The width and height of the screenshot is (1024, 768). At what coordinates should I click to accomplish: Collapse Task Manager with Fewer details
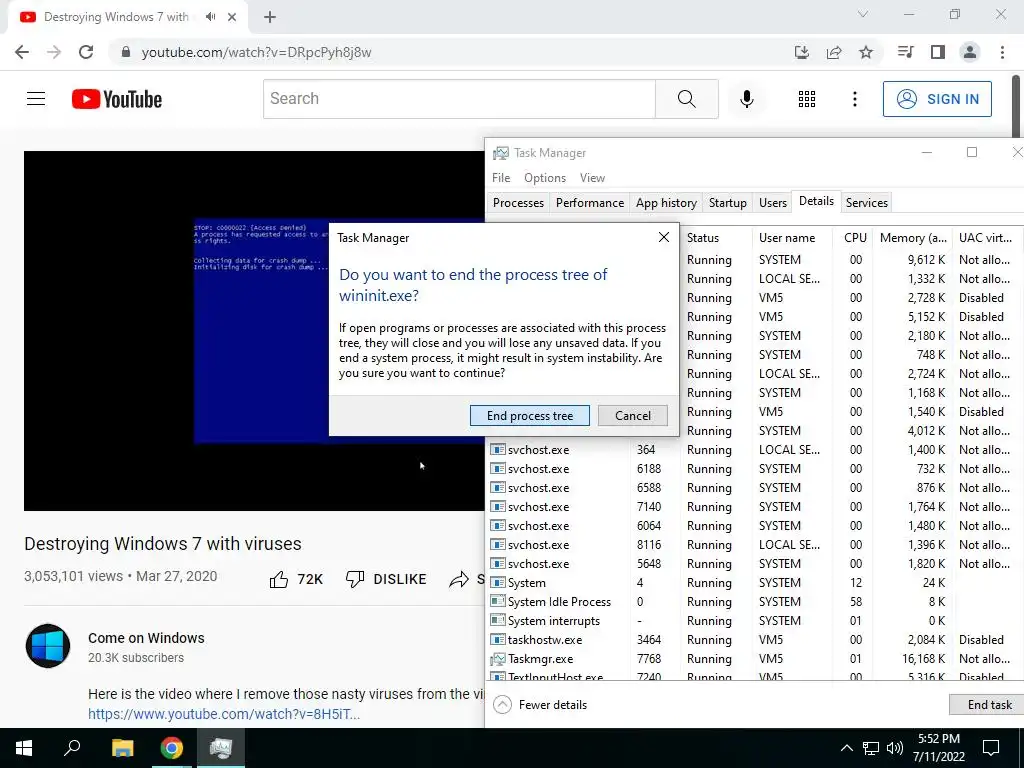tap(541, 705)
